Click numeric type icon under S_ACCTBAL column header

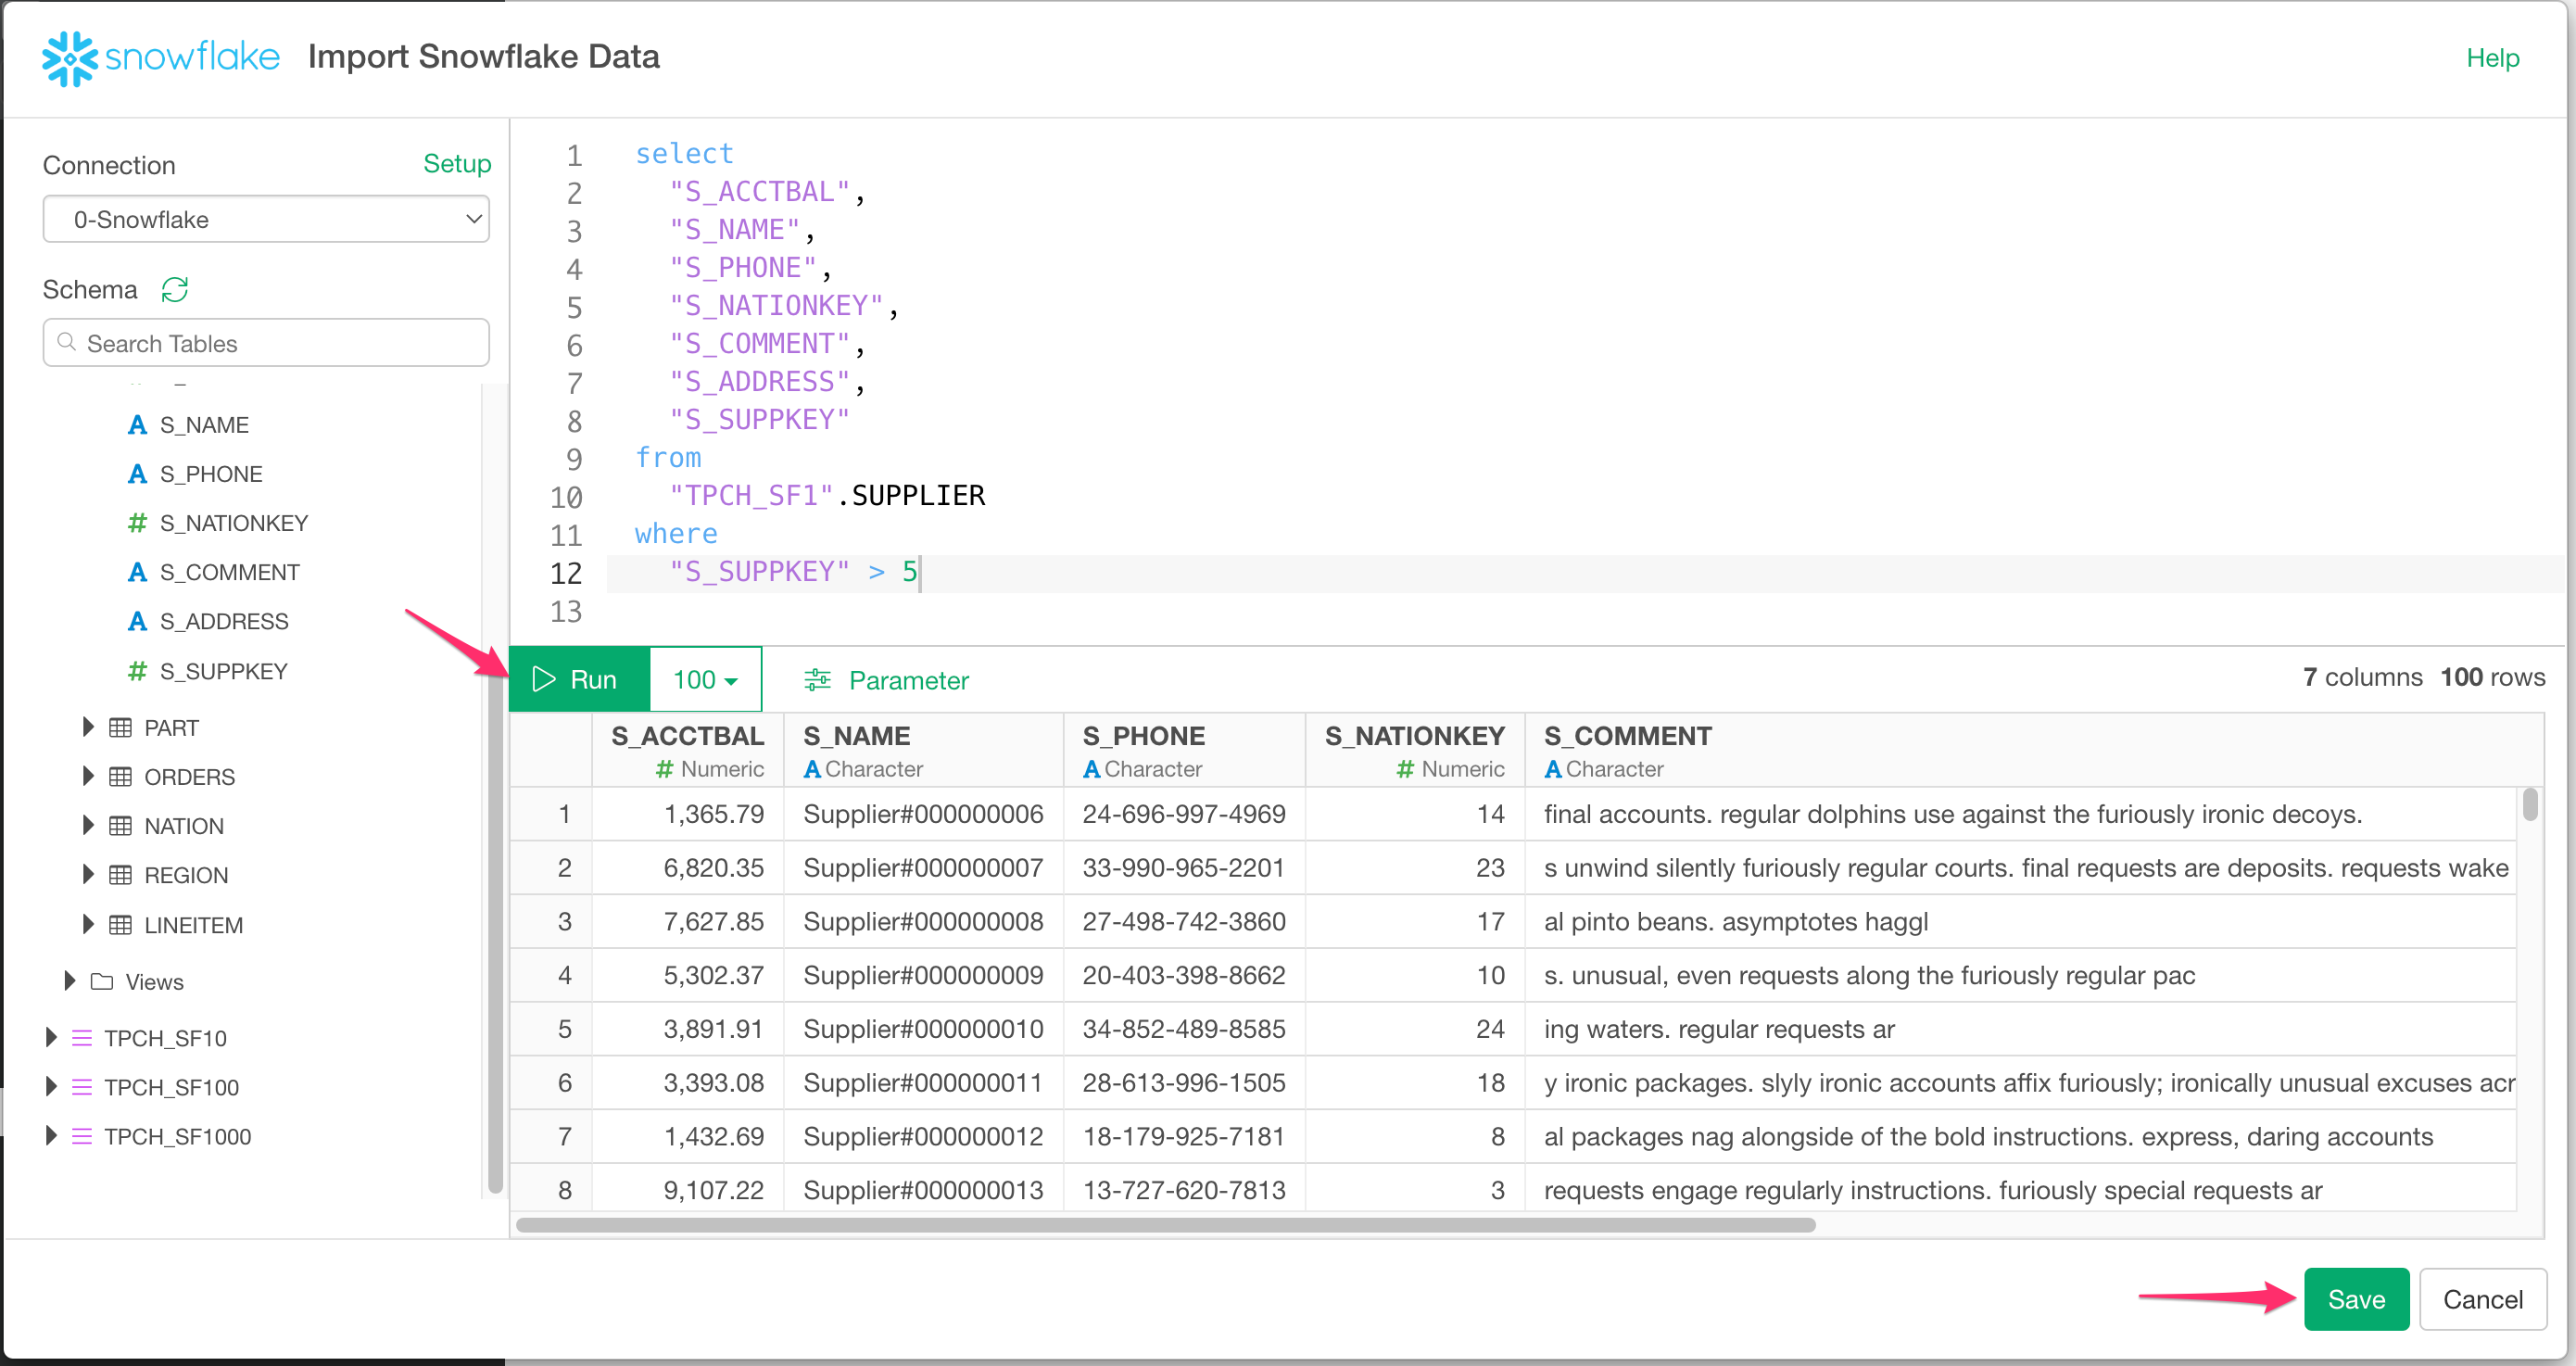pos(664,769)
